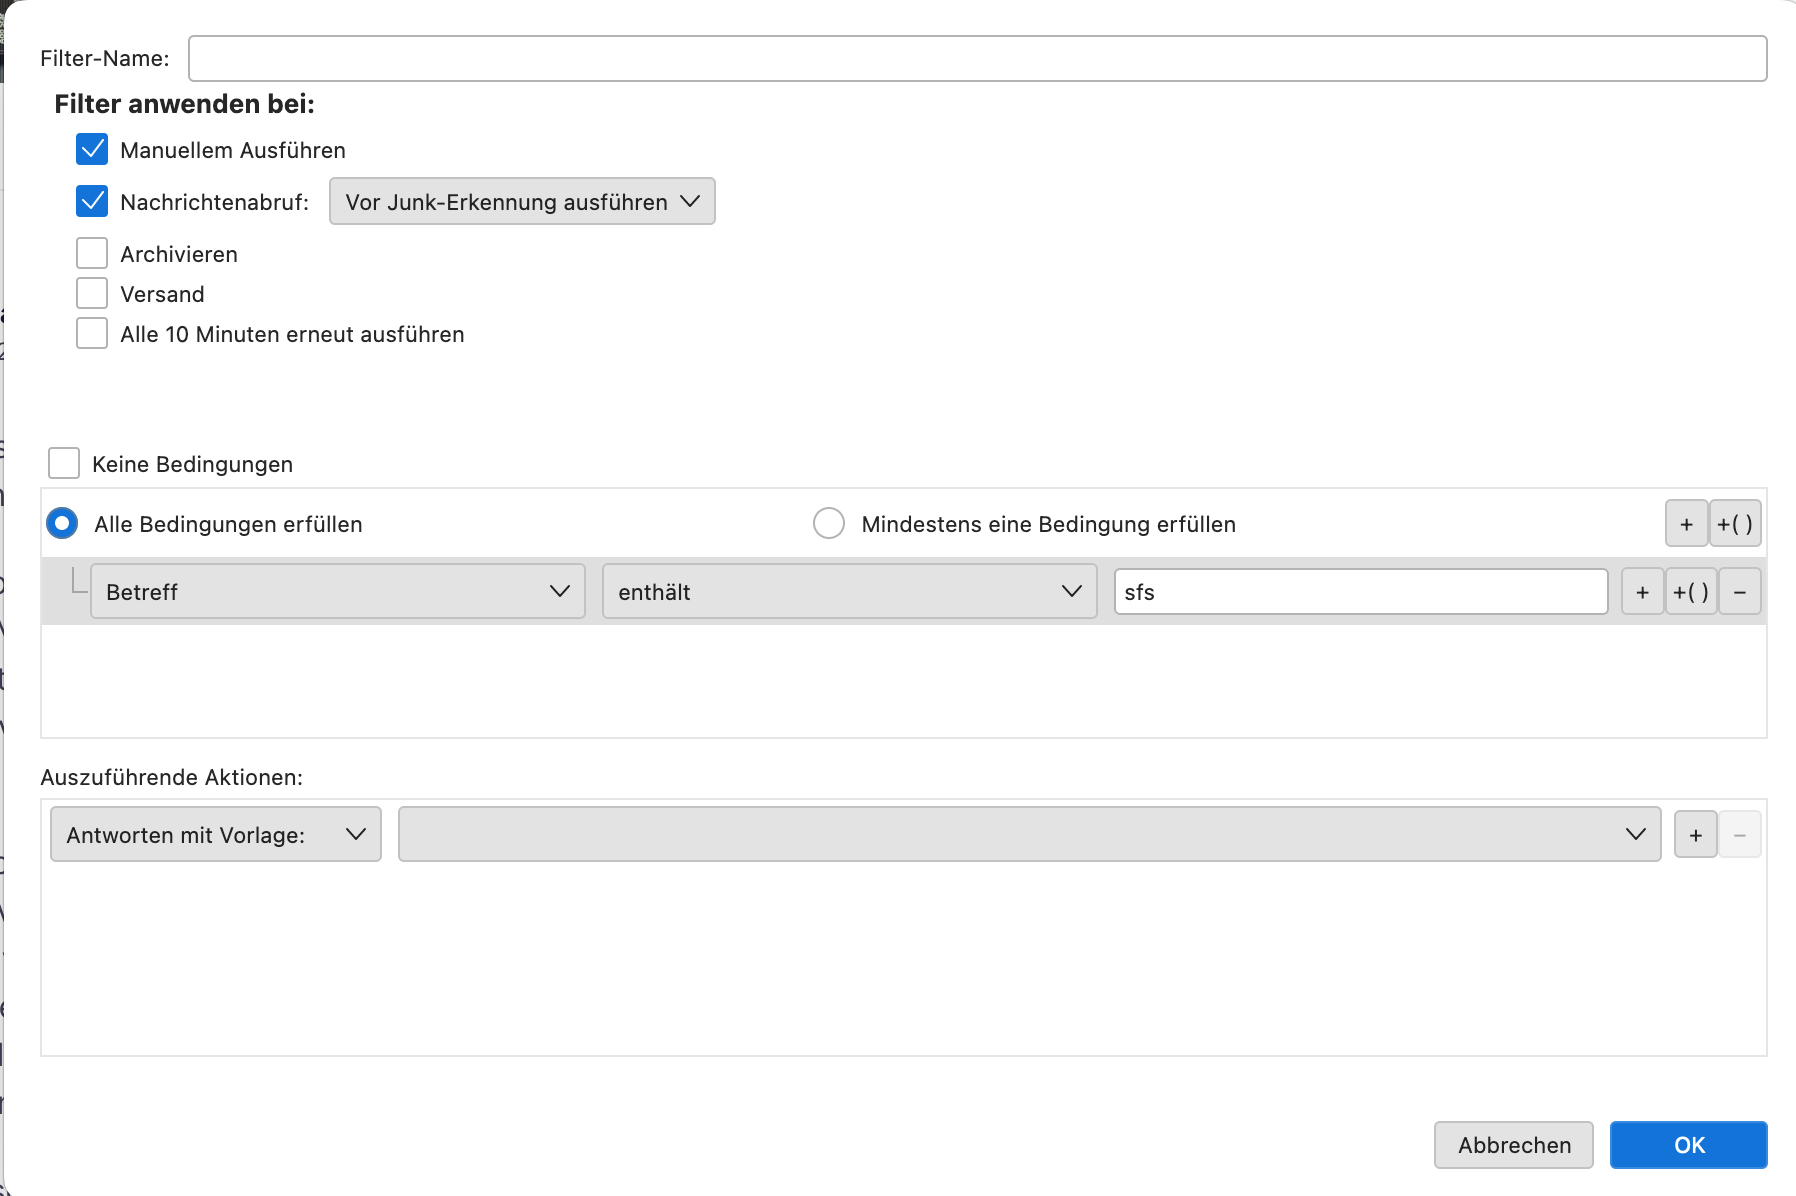Remove the Betreff condition row
Viewport: 1796px width, 1196px height.
(1740, 592)
